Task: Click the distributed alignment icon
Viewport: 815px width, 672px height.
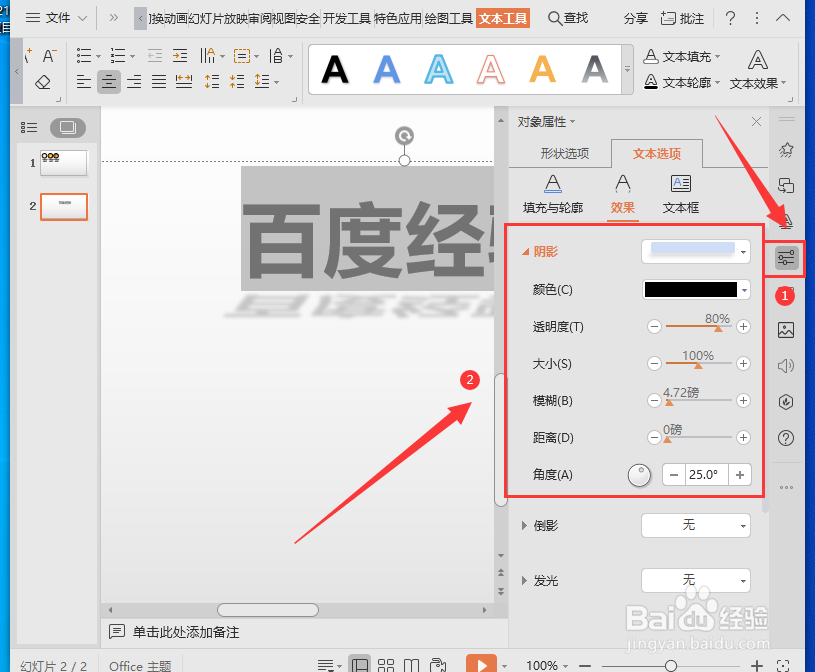Action: click(184, 81)
